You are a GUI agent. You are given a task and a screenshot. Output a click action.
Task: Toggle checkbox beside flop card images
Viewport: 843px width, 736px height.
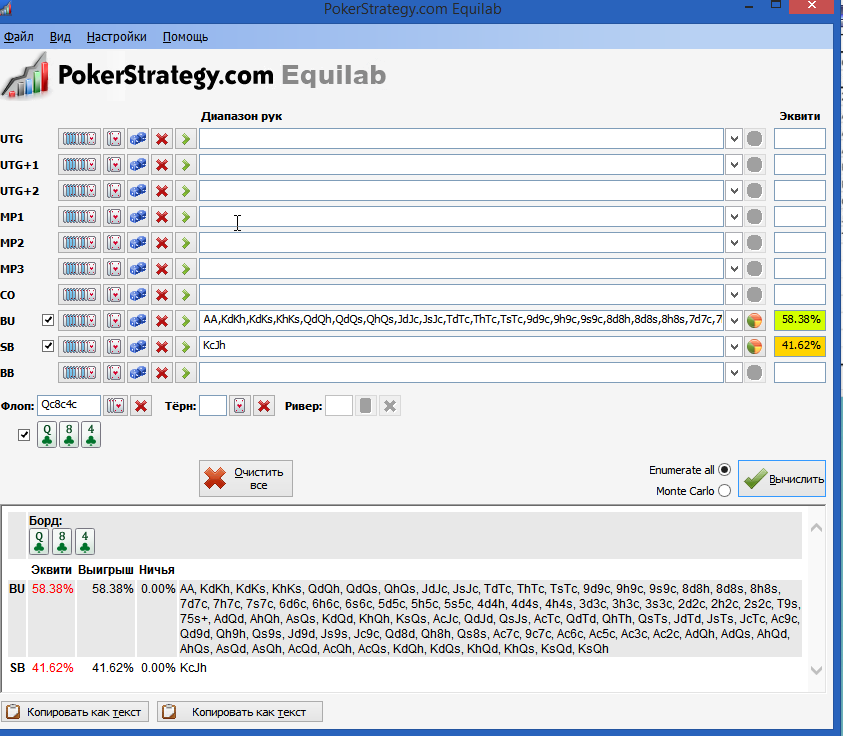(24, 434)
